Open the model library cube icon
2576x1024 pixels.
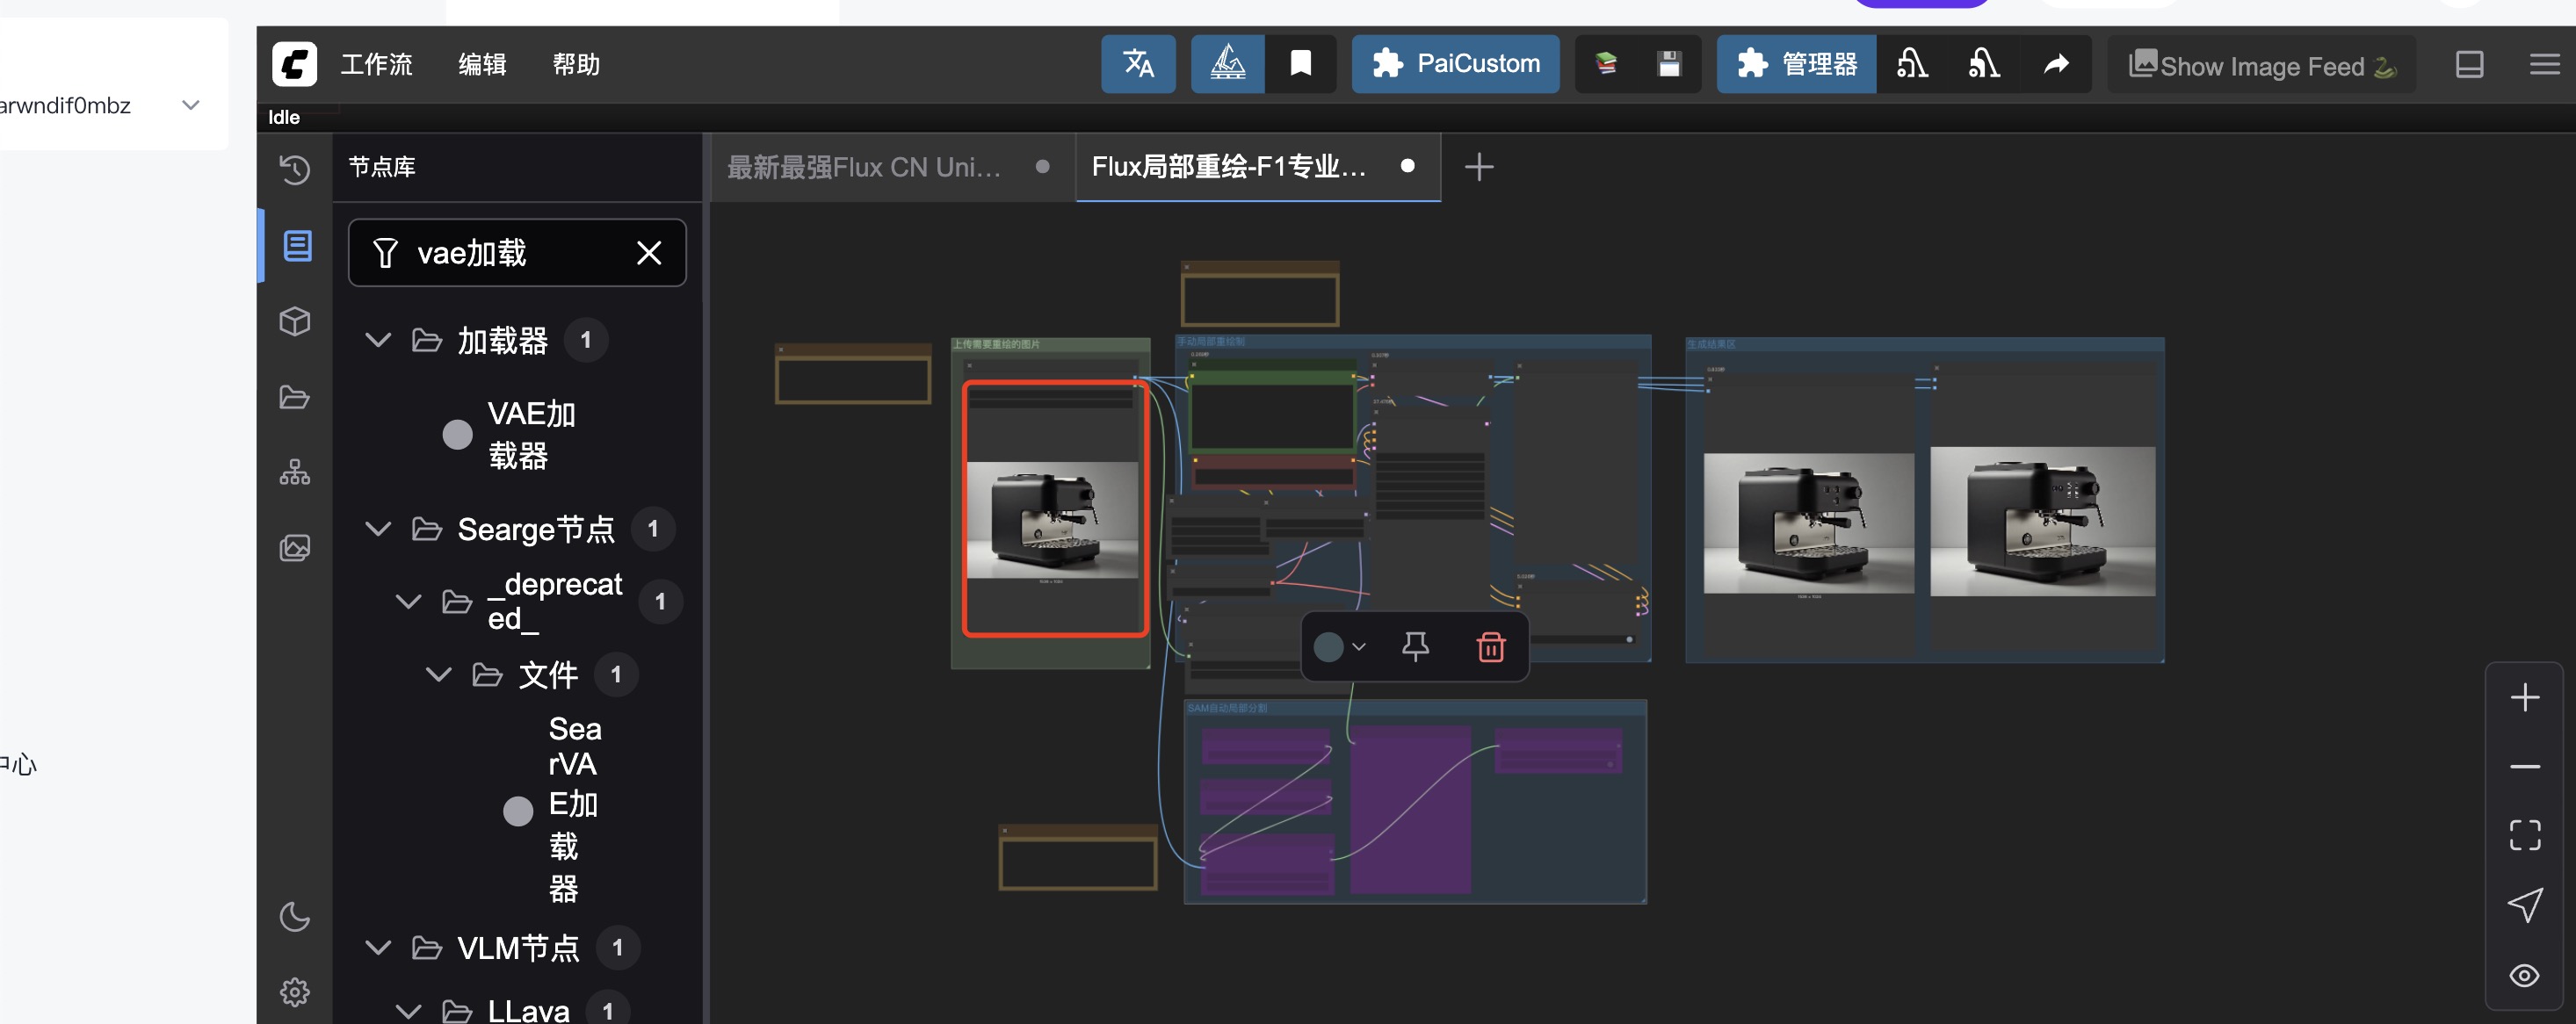[294, 321]
